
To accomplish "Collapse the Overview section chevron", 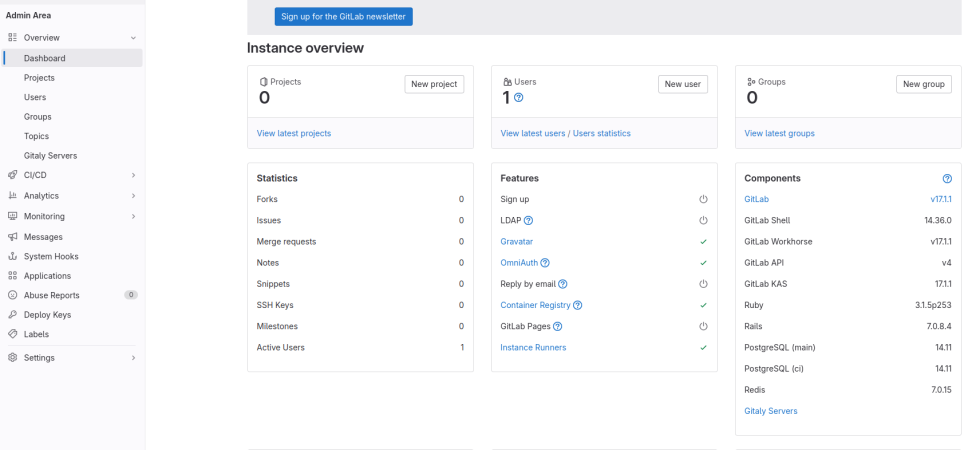I will 133,38.
